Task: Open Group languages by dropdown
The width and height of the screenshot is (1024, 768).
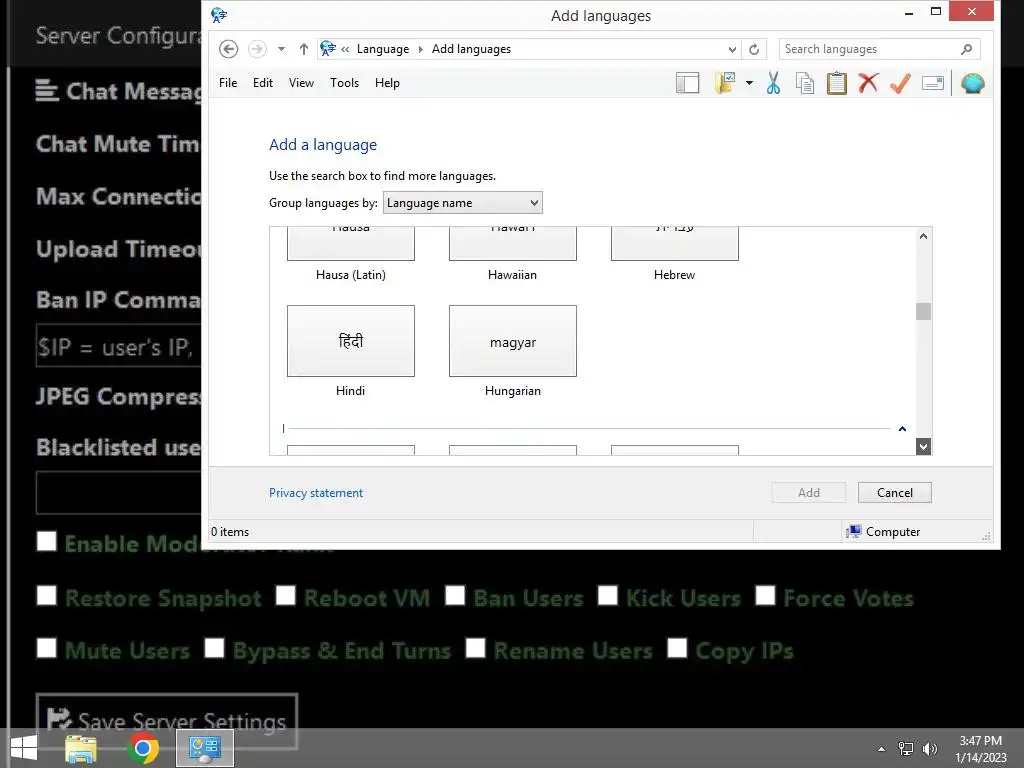Action: [462, 202]
